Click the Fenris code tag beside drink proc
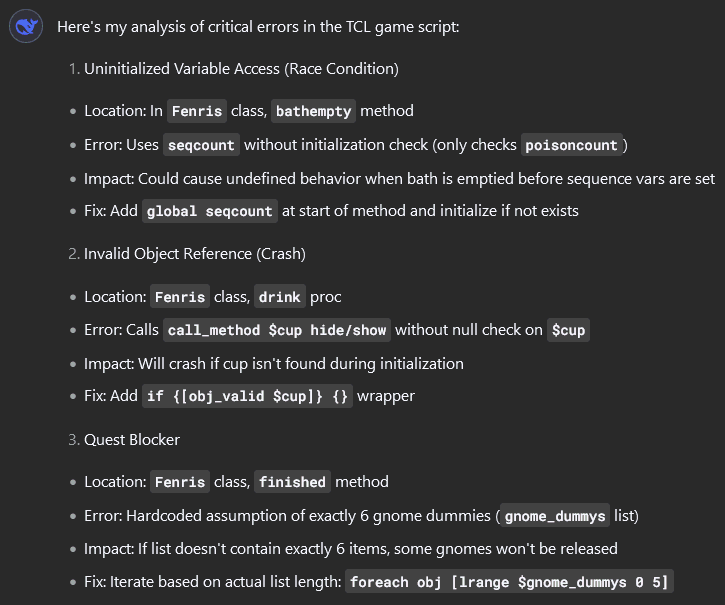 click(180, 297)
